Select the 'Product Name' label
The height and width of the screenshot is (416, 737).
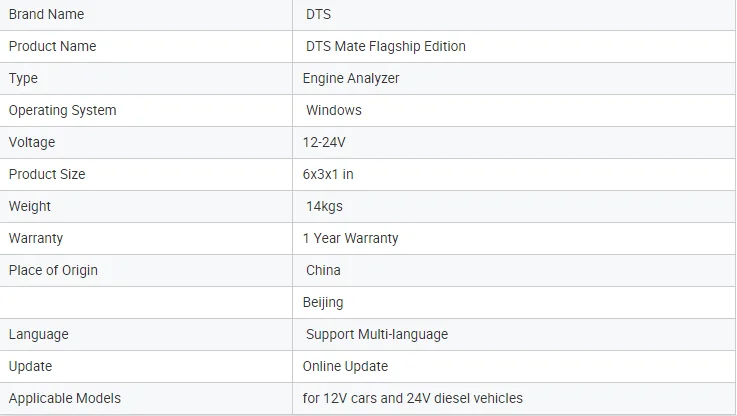click(x=52, y=46)
